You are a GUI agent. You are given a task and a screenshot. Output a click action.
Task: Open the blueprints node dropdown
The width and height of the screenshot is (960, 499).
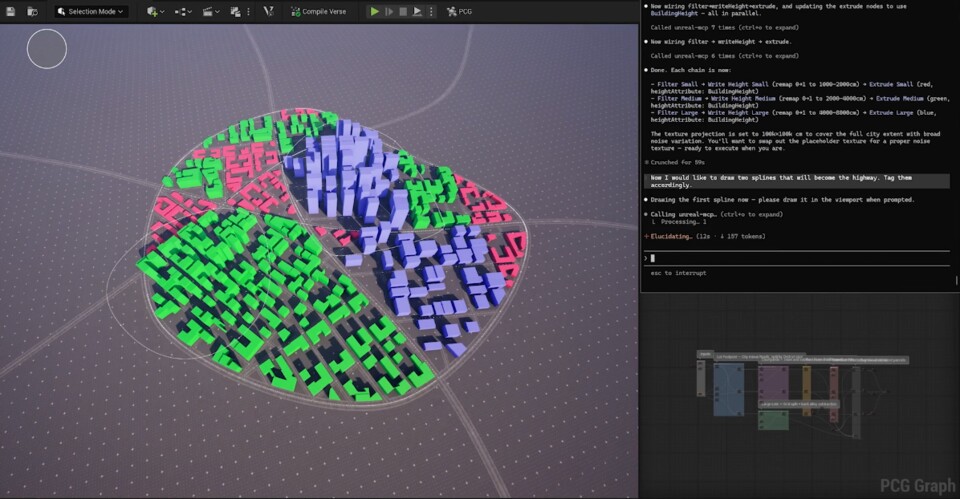point(183,11)
